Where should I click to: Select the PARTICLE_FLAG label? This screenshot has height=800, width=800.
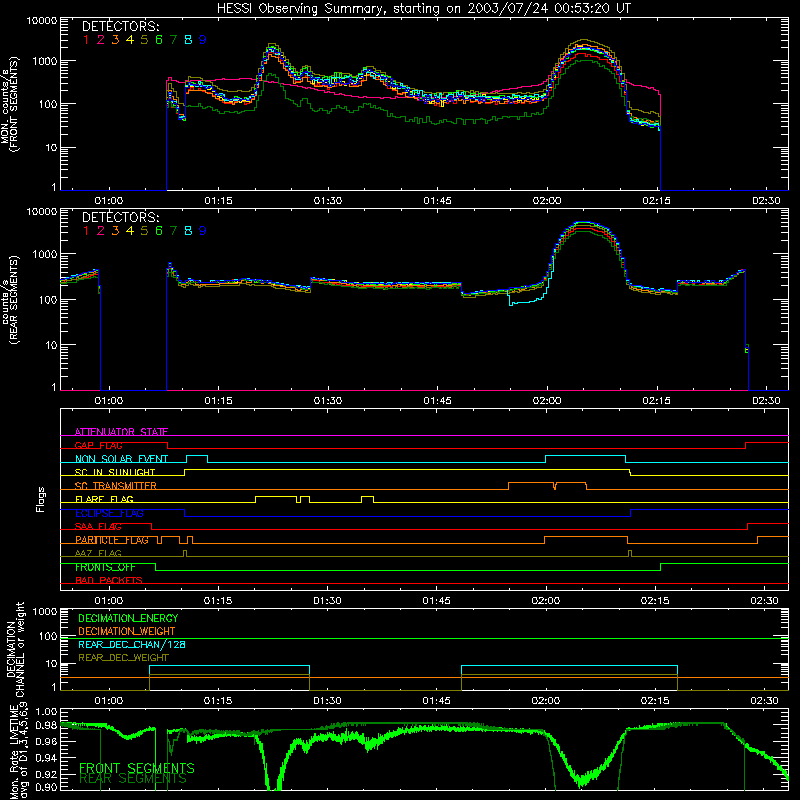[112, 540]
